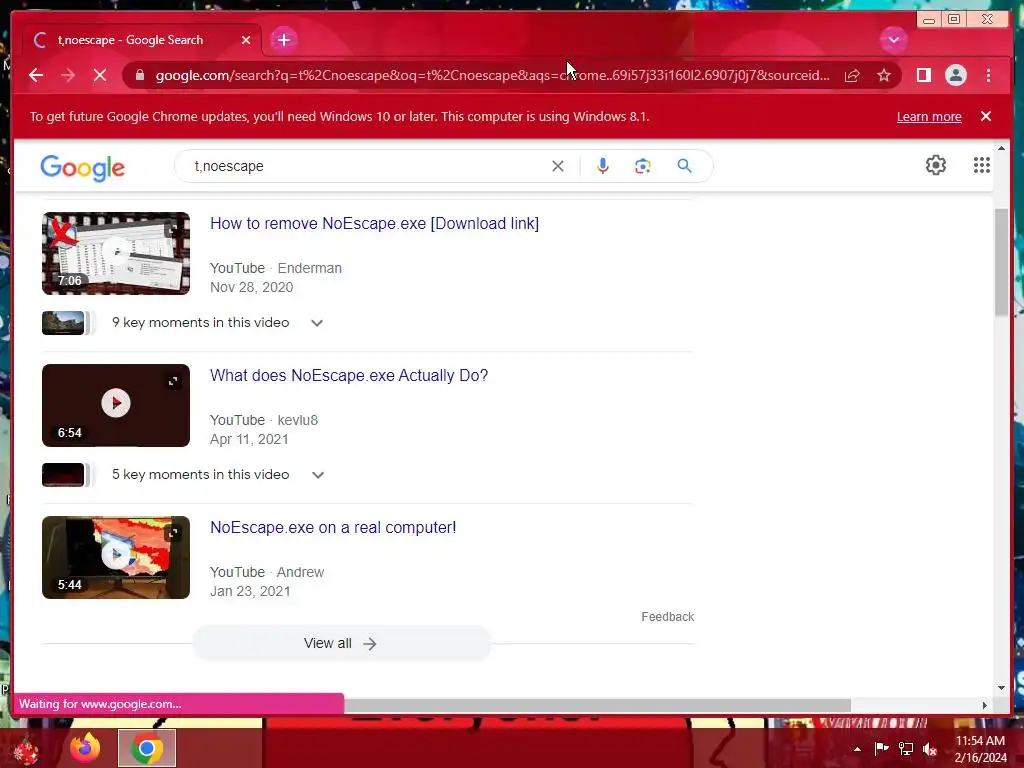Open NoEscape.exe on a real computer link
Screen dimensions: 1024x768
pos(333,528)
